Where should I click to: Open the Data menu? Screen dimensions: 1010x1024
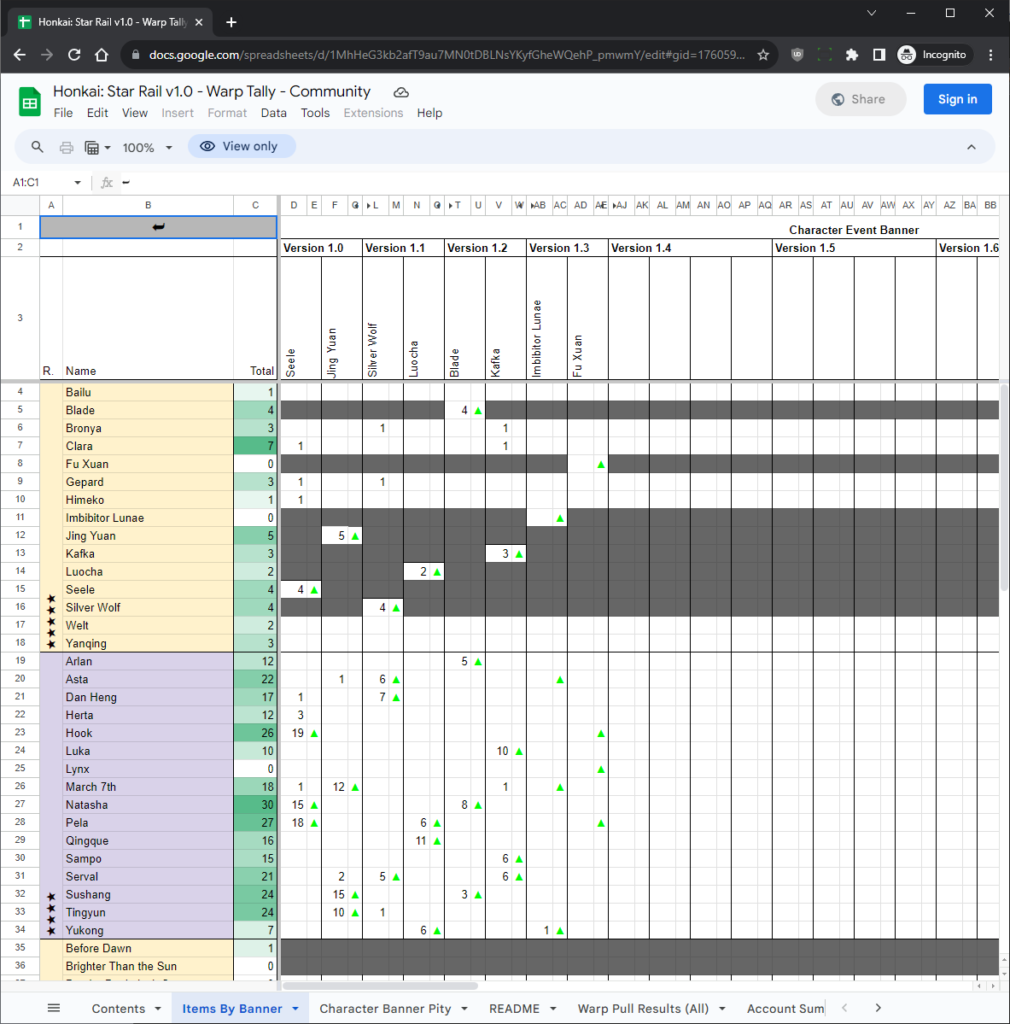tap(273, 113)
